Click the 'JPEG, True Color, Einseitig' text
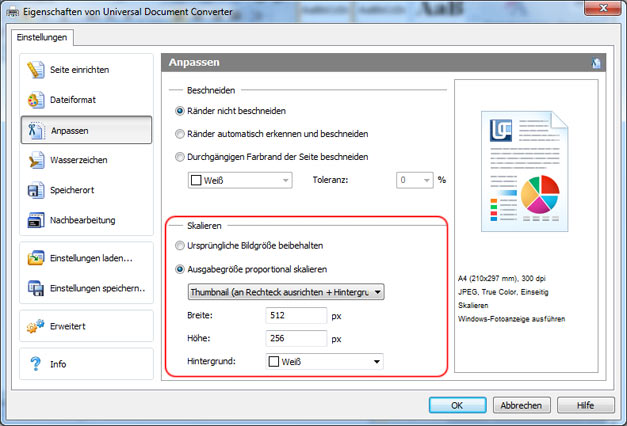 coord(503,292)
